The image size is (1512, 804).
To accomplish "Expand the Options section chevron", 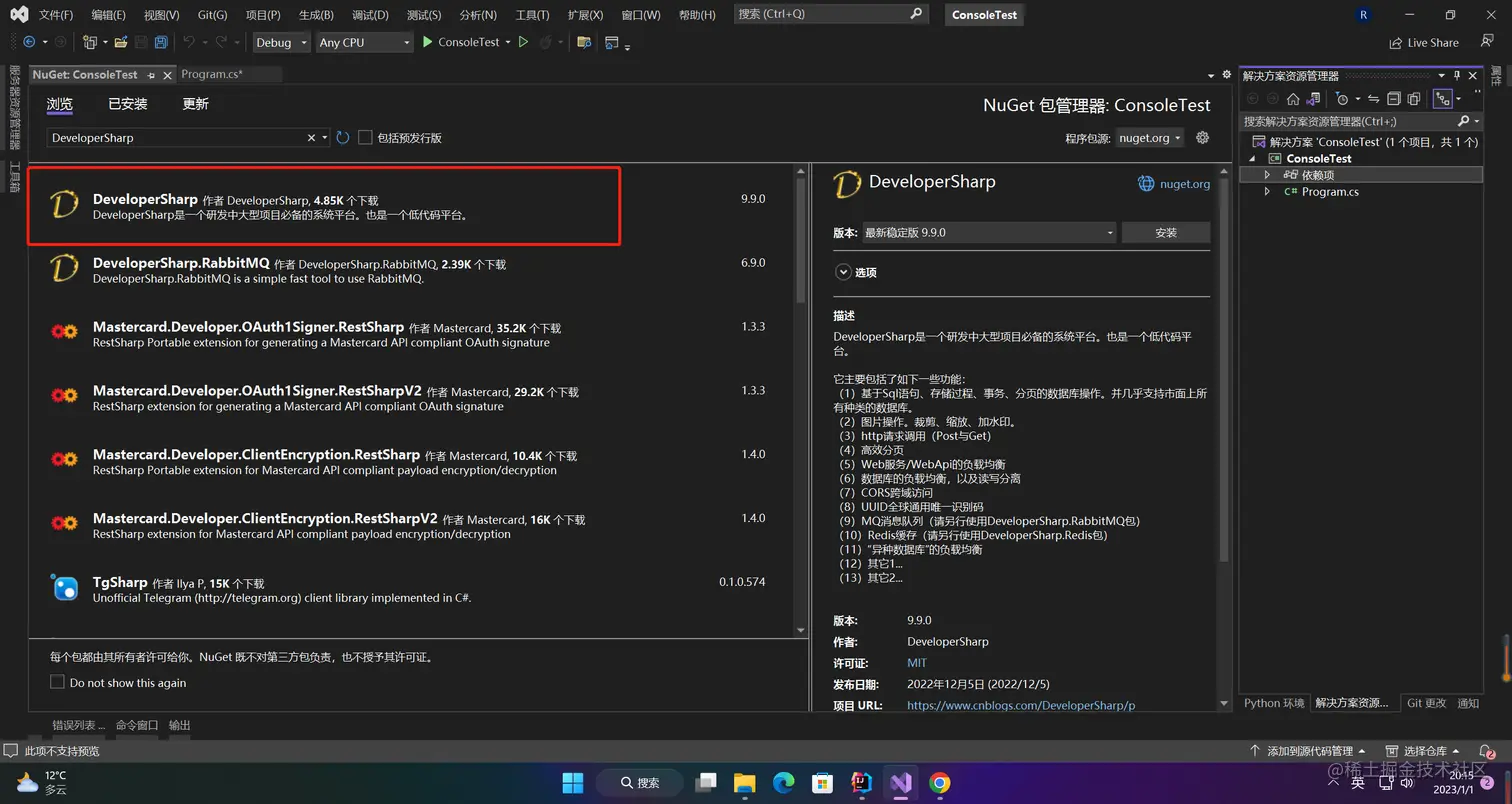I will coord(844,272).
